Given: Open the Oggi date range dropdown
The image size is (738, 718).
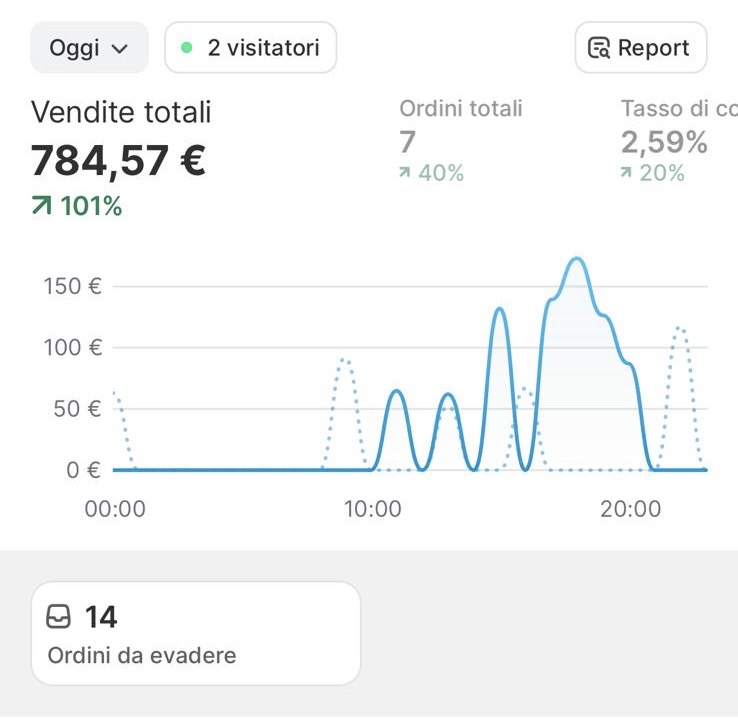Looking at the screenshot, I should [x=89, y=48].
